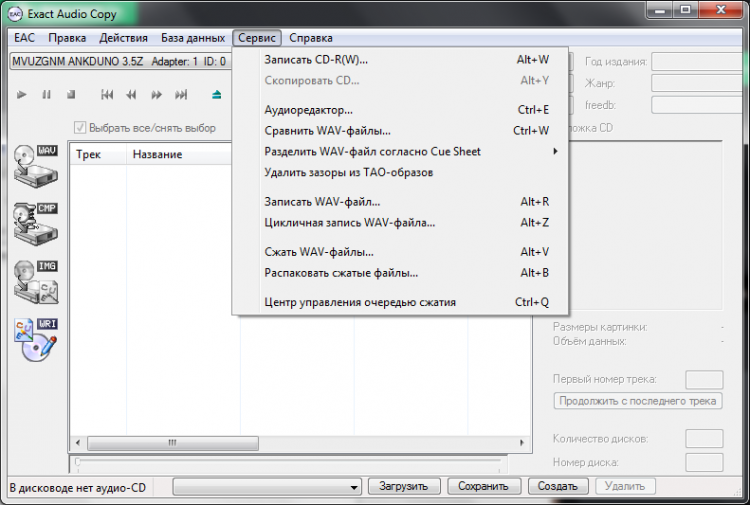Click the WAV copy tracks icon
Image resolution: width=750 pixels, height=505 pixels.
pyautogui.click(x=36, y=166)
